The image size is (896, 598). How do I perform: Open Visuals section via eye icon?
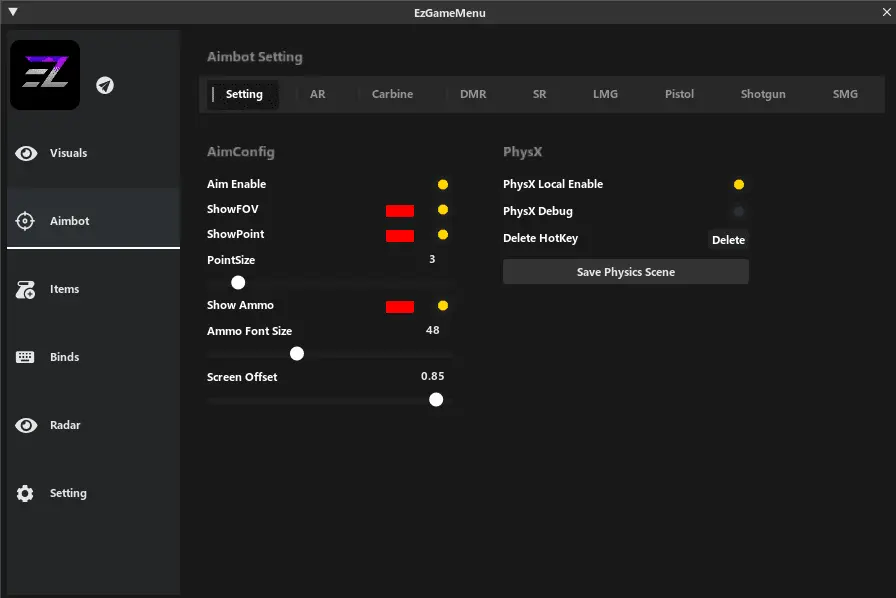(26, 153)
